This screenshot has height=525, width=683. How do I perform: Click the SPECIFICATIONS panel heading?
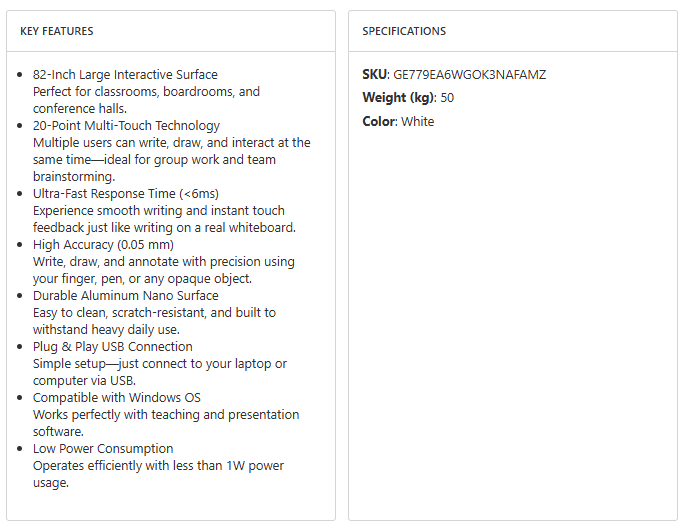click(x=404, y=31)
